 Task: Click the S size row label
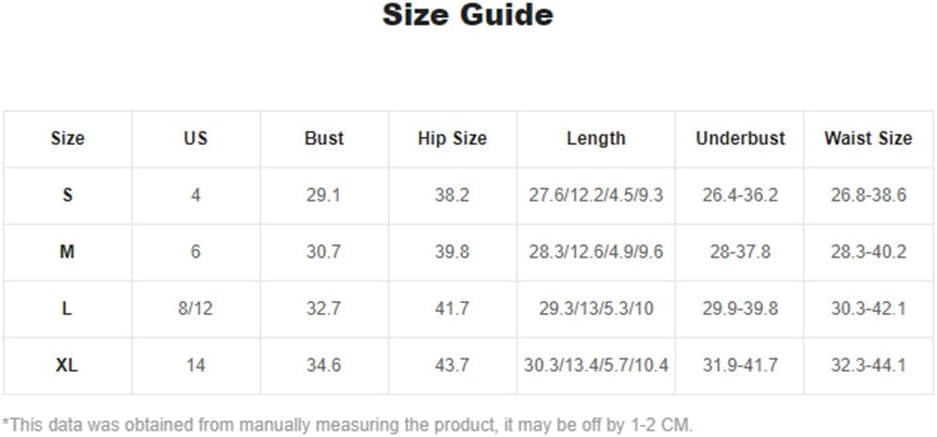pos(68,195)
